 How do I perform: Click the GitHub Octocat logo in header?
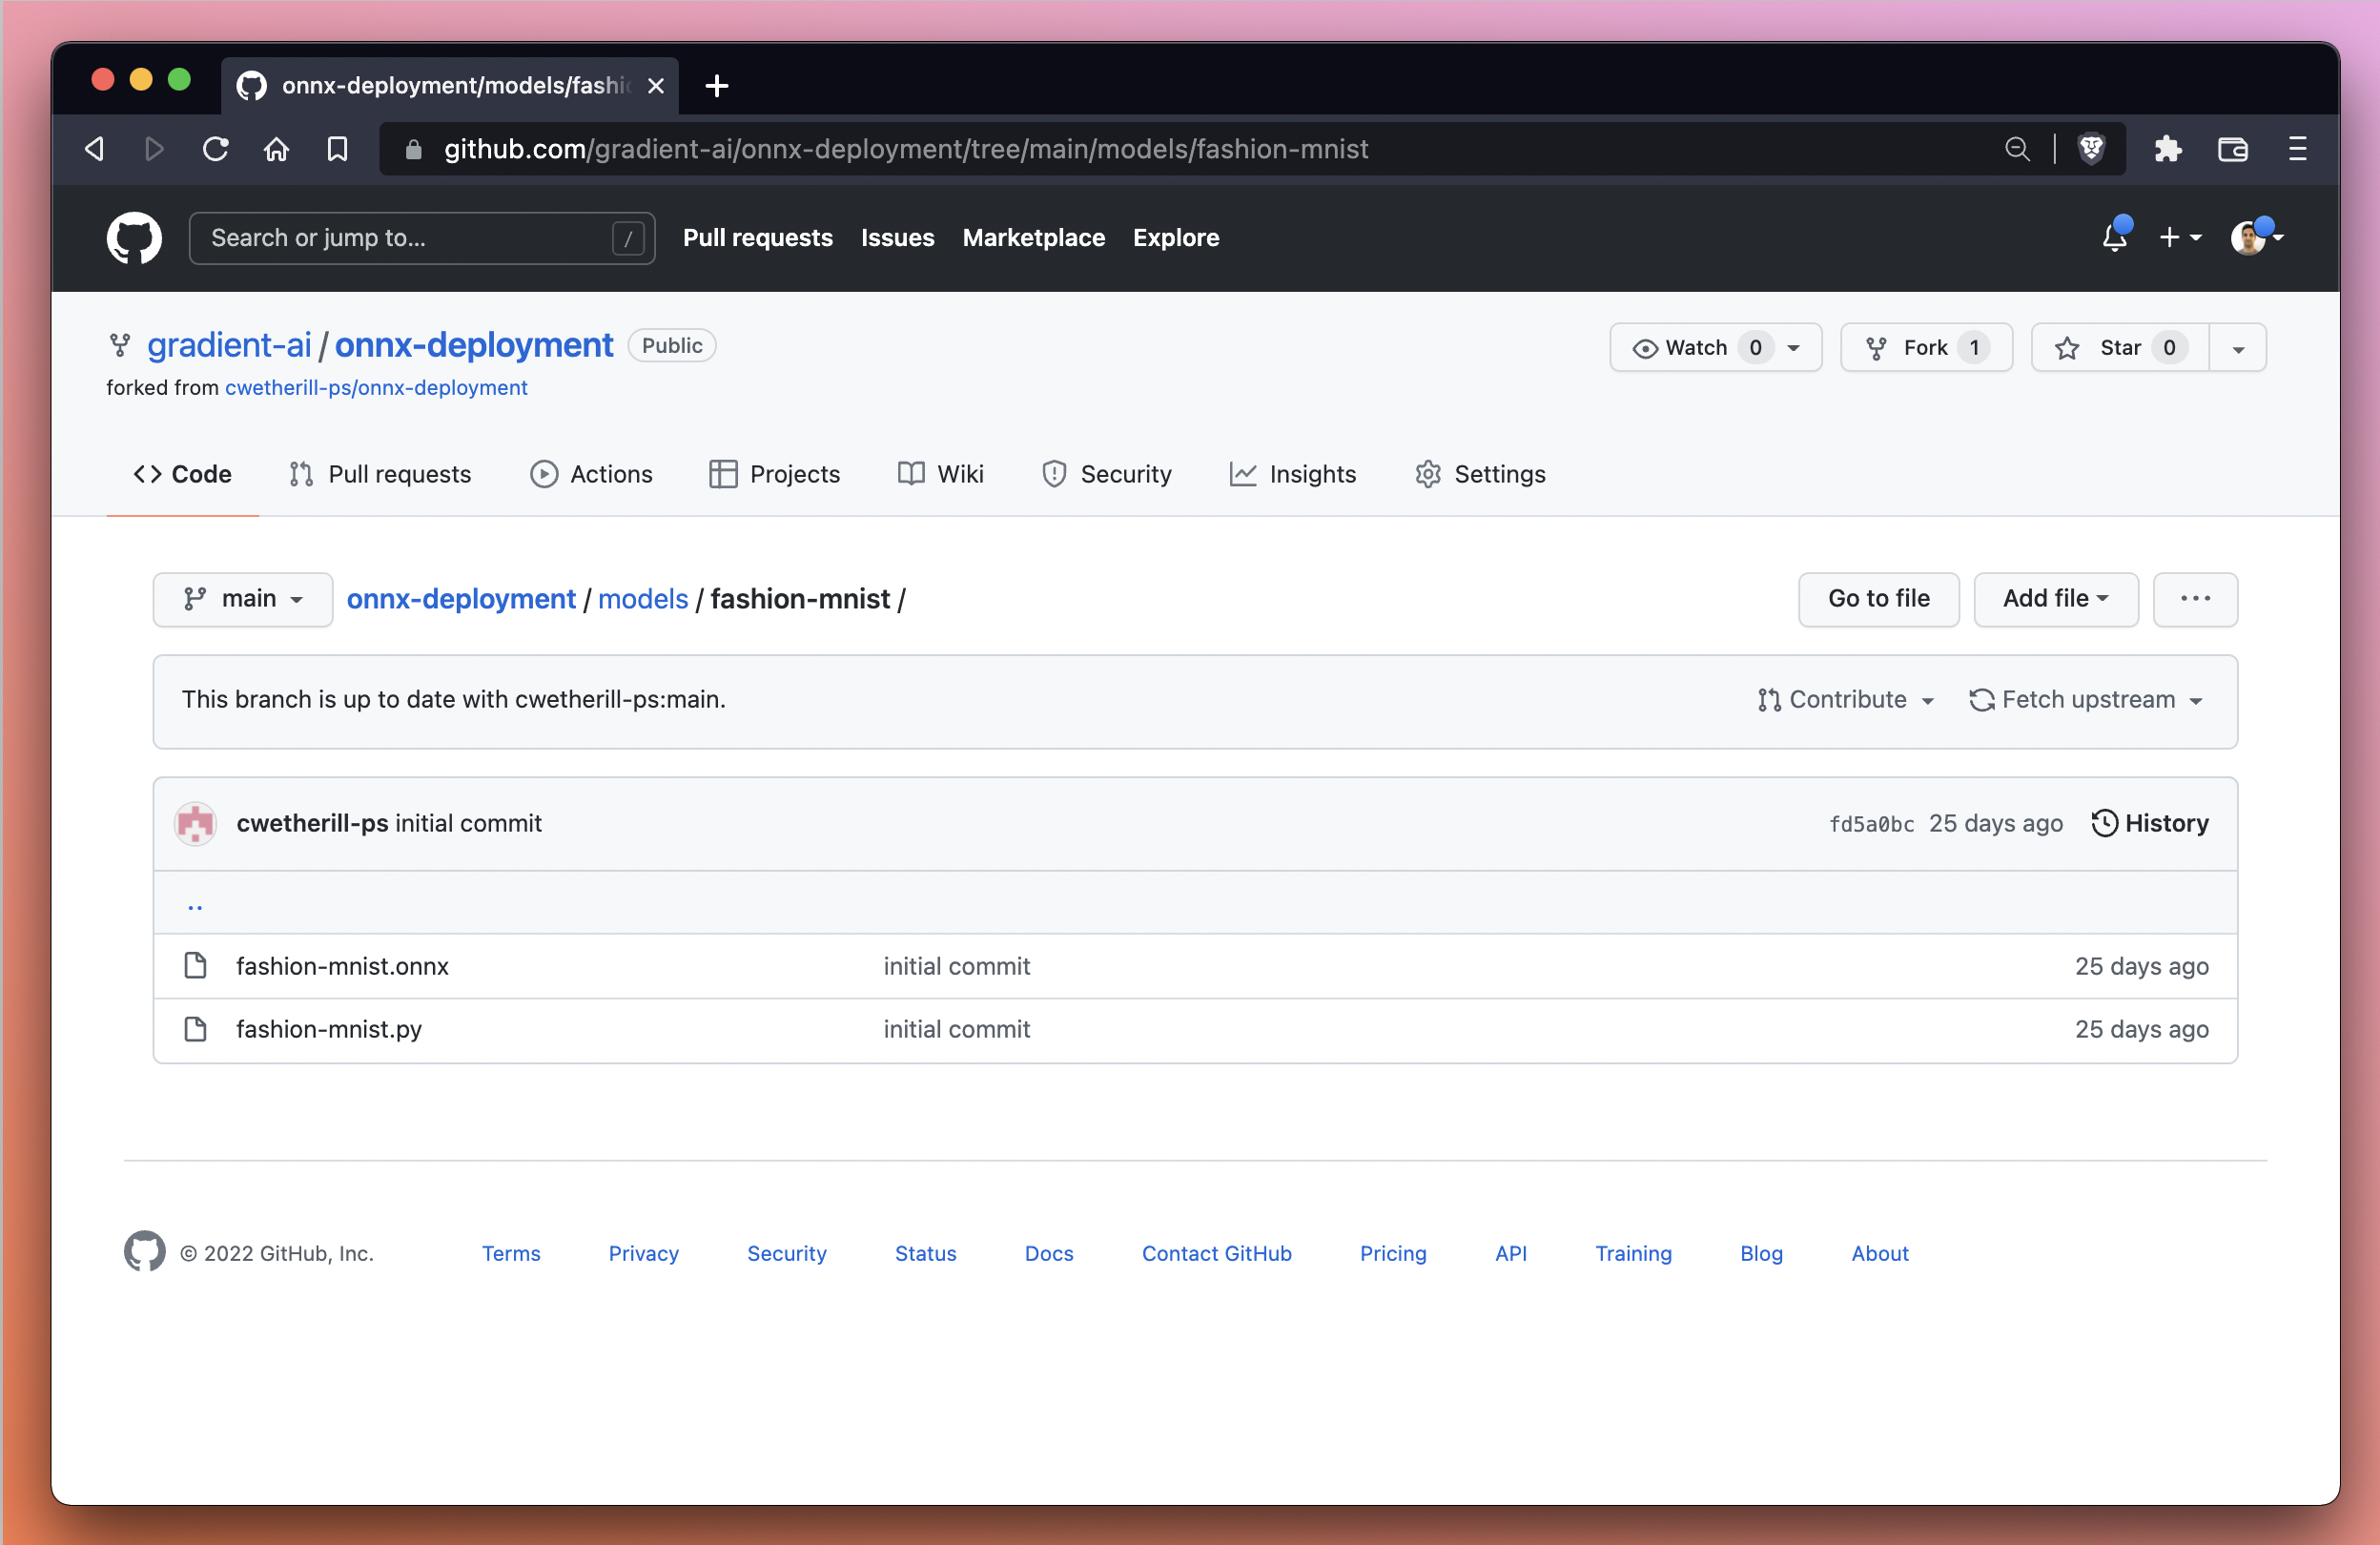pos(134,238)
